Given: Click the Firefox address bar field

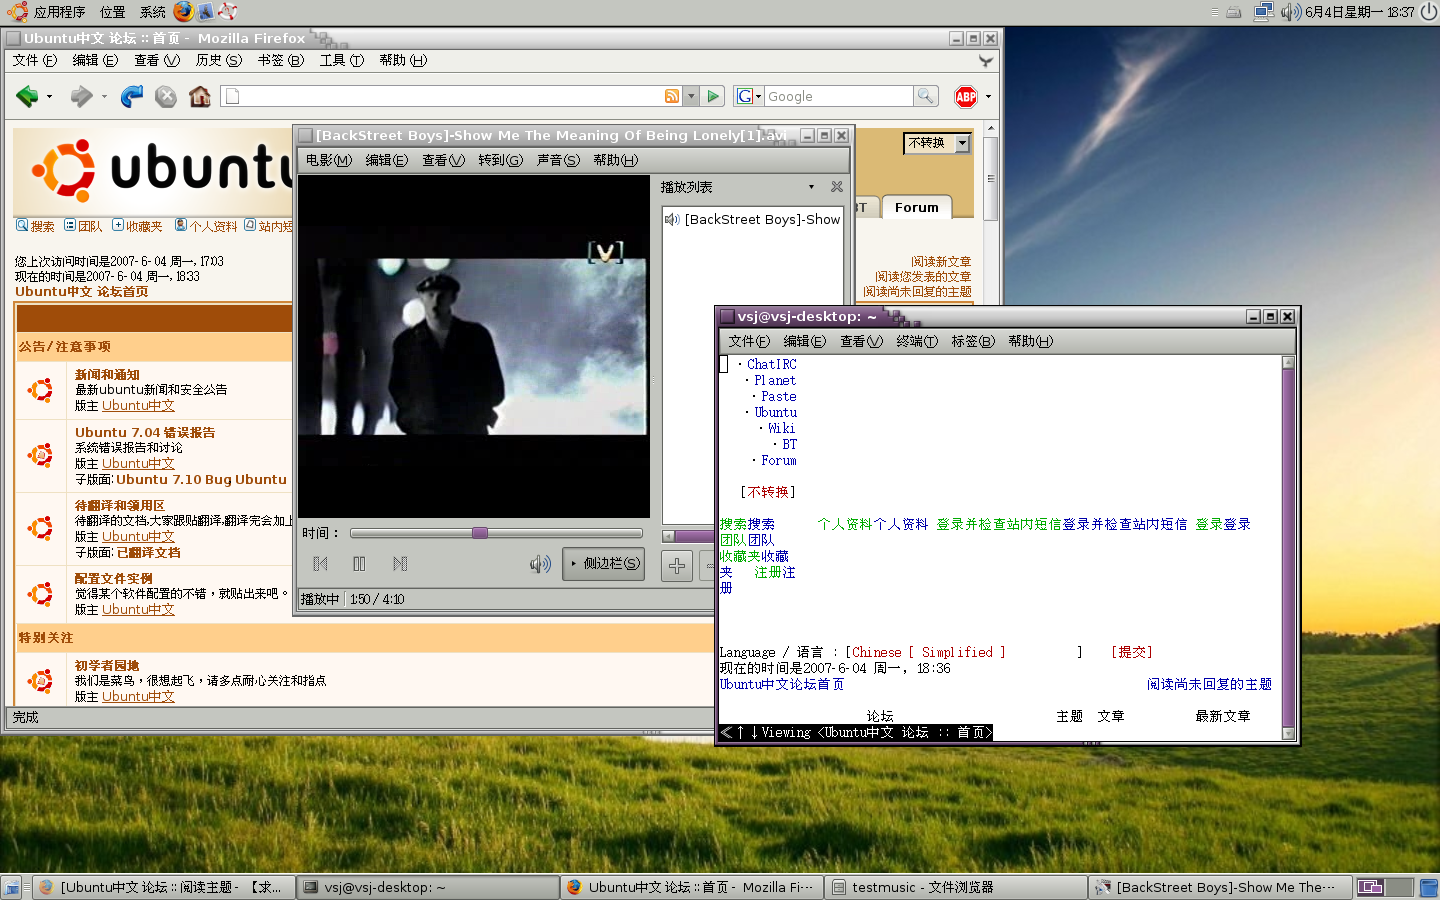Looking at the screenshot, I should (450, 96).
